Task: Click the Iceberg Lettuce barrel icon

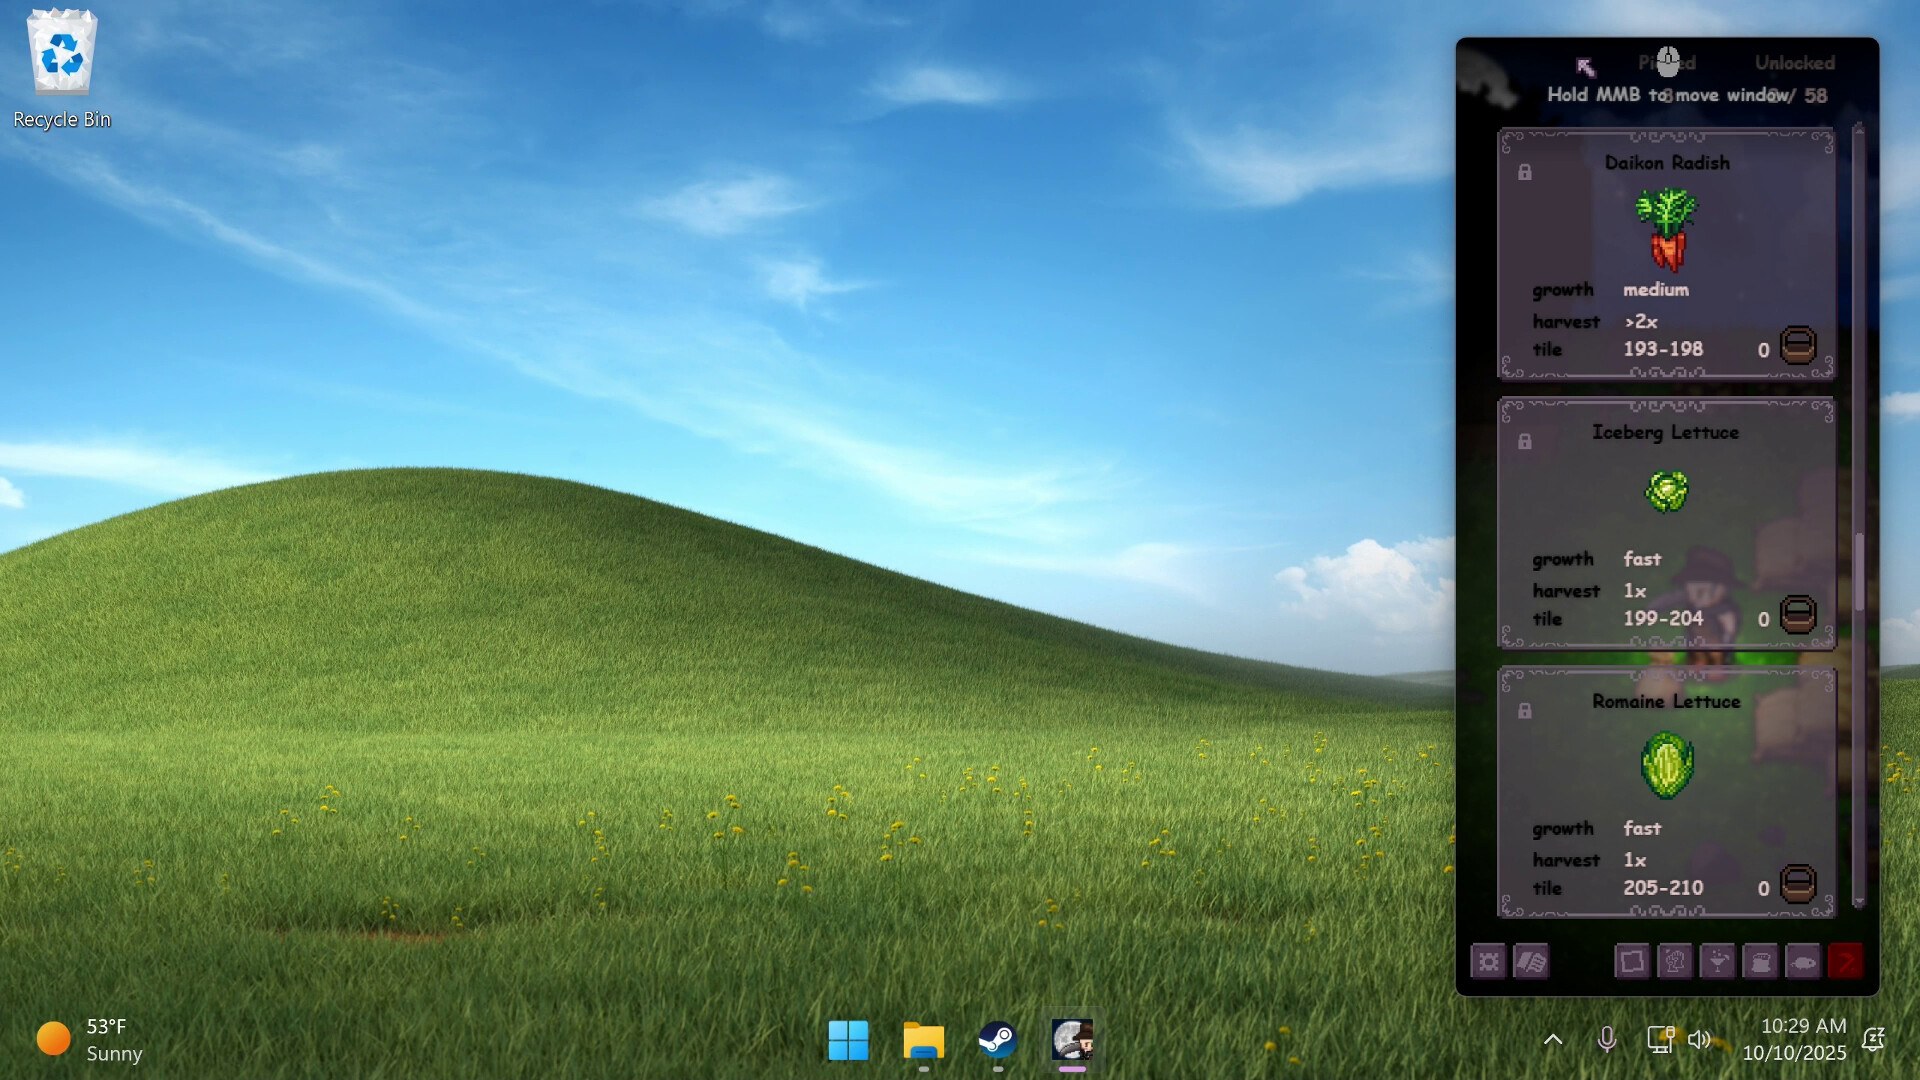Action: (1798, 615)
